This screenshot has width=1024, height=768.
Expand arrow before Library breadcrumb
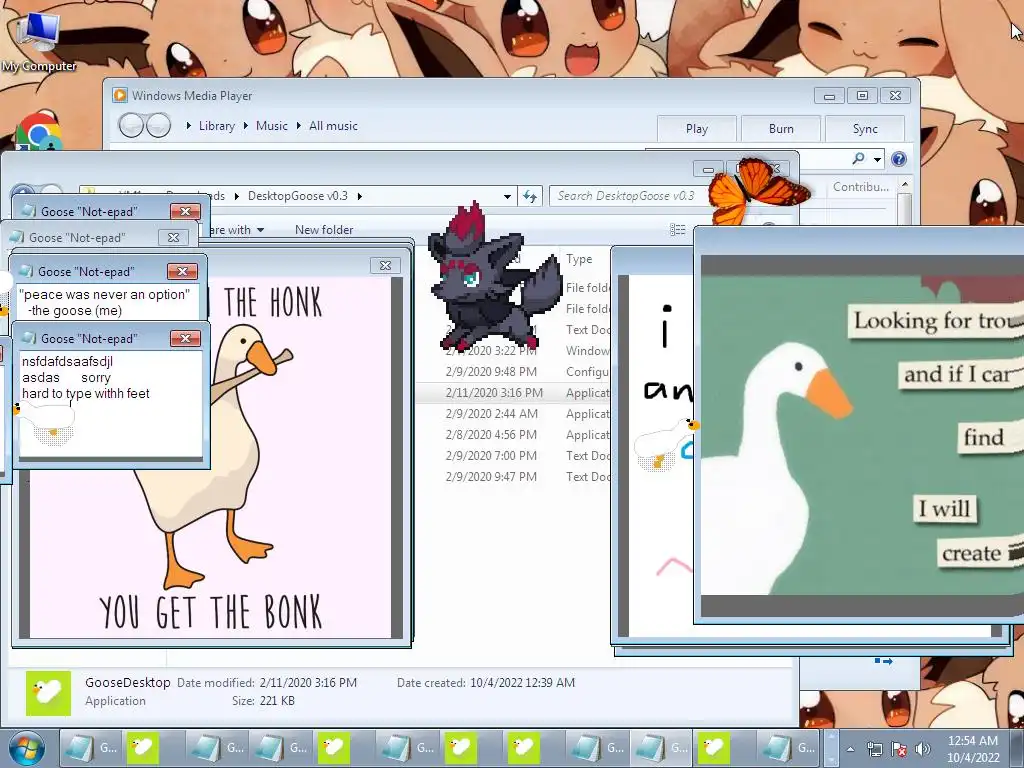pos(189,125)
